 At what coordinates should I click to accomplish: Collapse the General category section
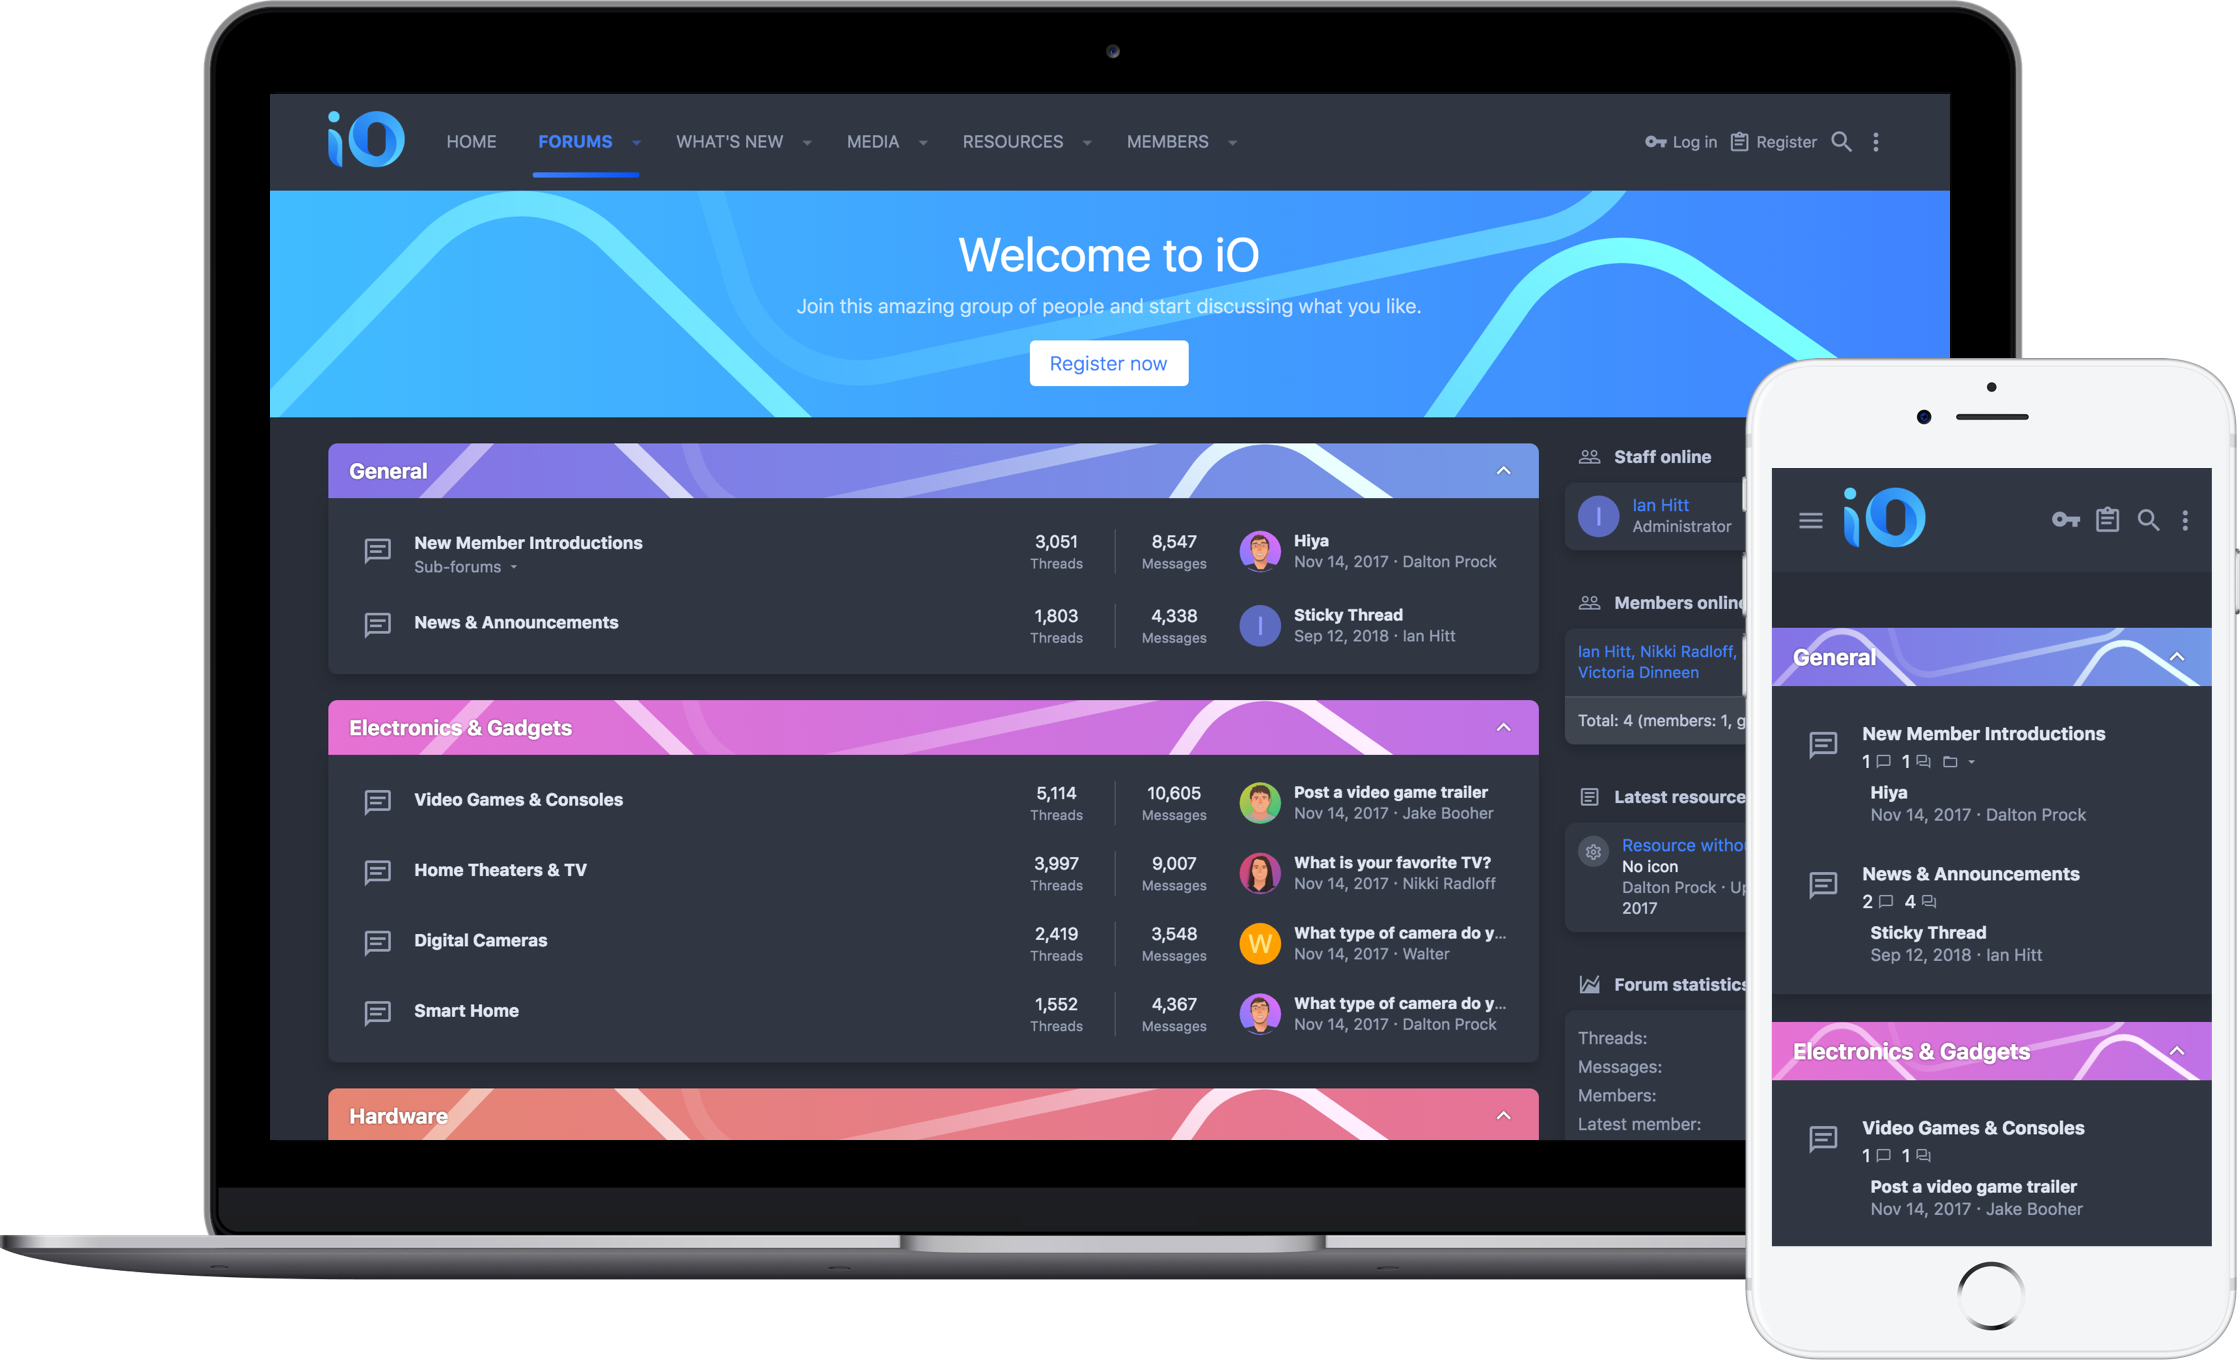click(1502, 470)
